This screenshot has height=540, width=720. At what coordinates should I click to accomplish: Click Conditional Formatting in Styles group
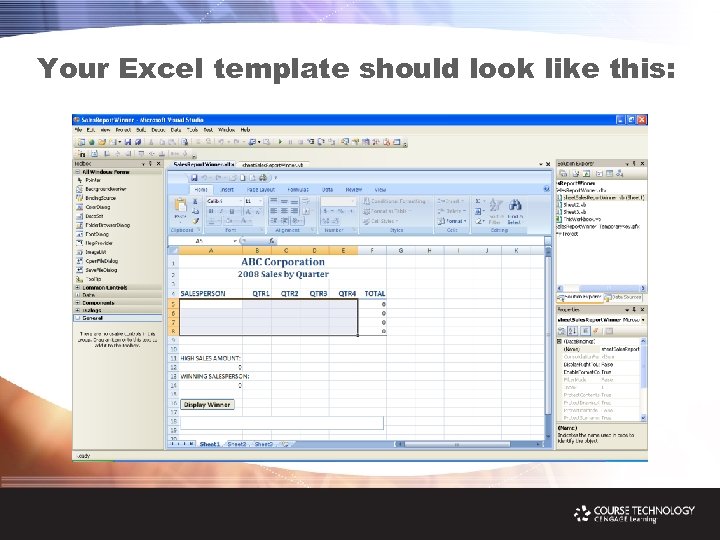(x=394, y=201)
